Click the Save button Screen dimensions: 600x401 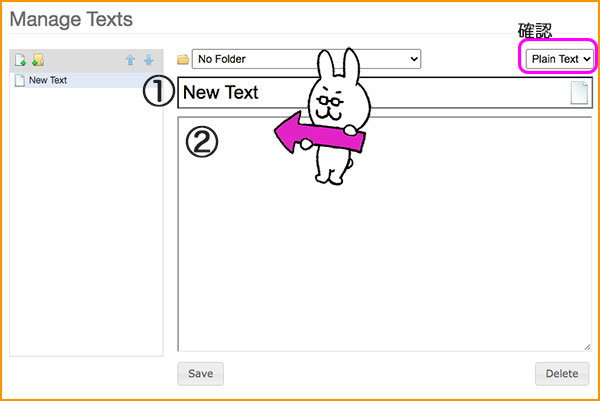201,373
